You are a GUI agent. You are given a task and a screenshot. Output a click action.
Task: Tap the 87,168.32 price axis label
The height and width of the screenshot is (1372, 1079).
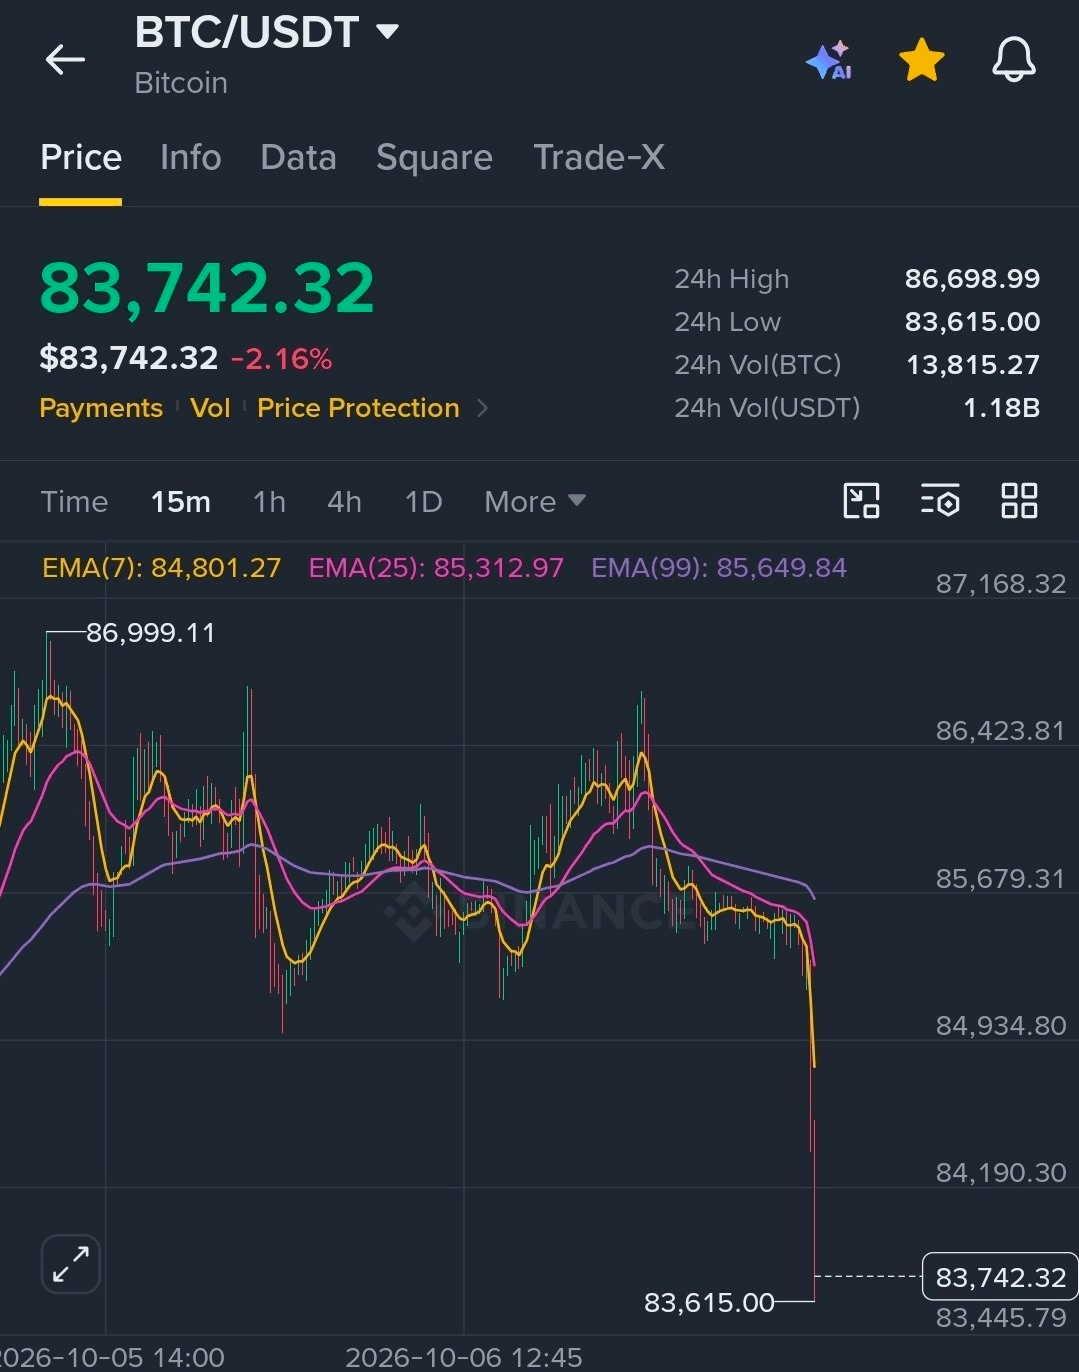[1001, 584]
